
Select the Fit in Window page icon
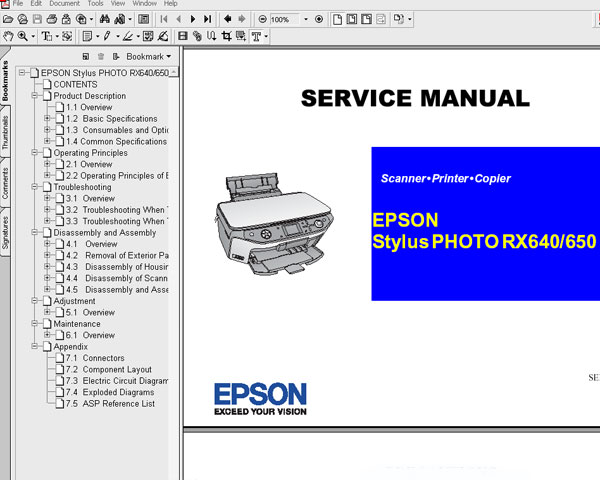(352, 19)
